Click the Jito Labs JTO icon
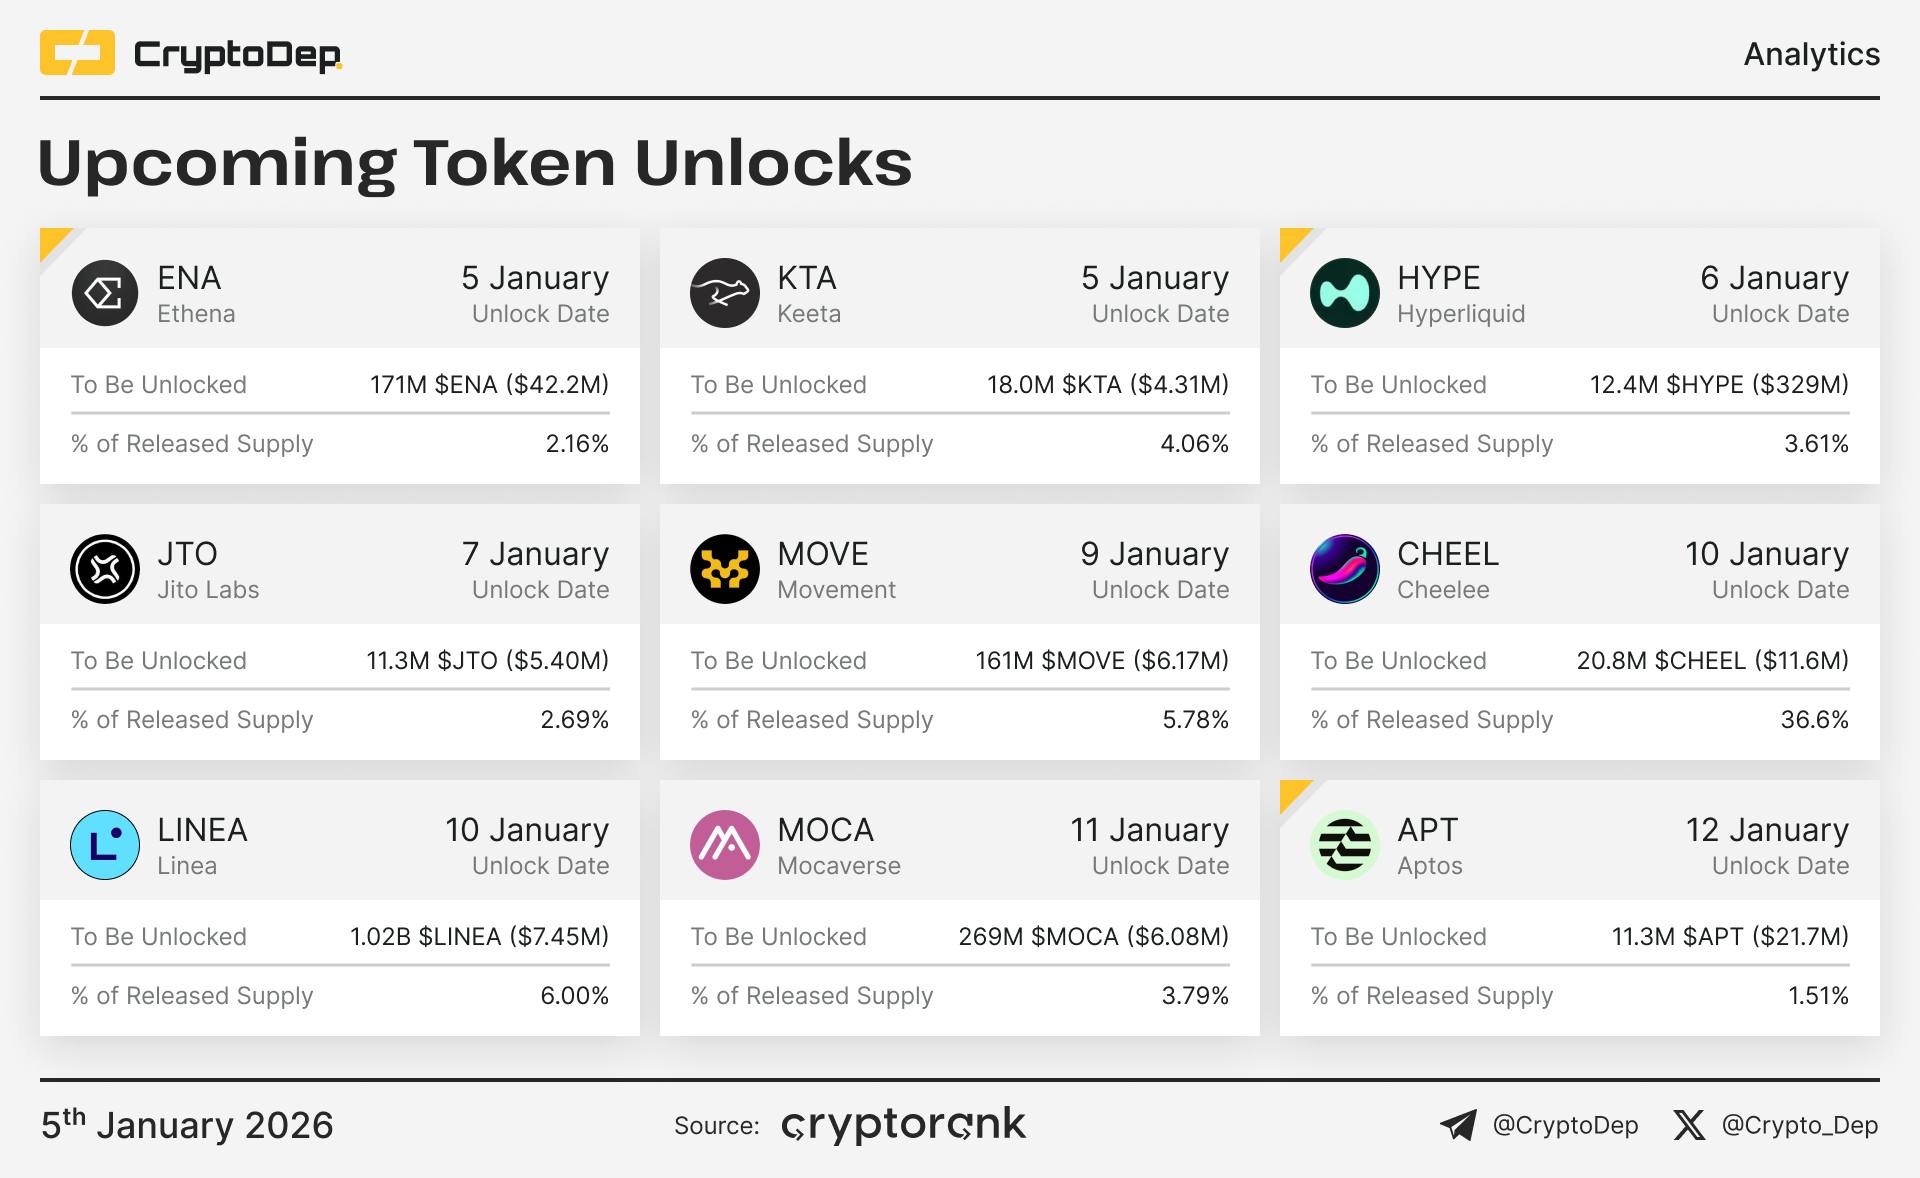 (105, 569)
